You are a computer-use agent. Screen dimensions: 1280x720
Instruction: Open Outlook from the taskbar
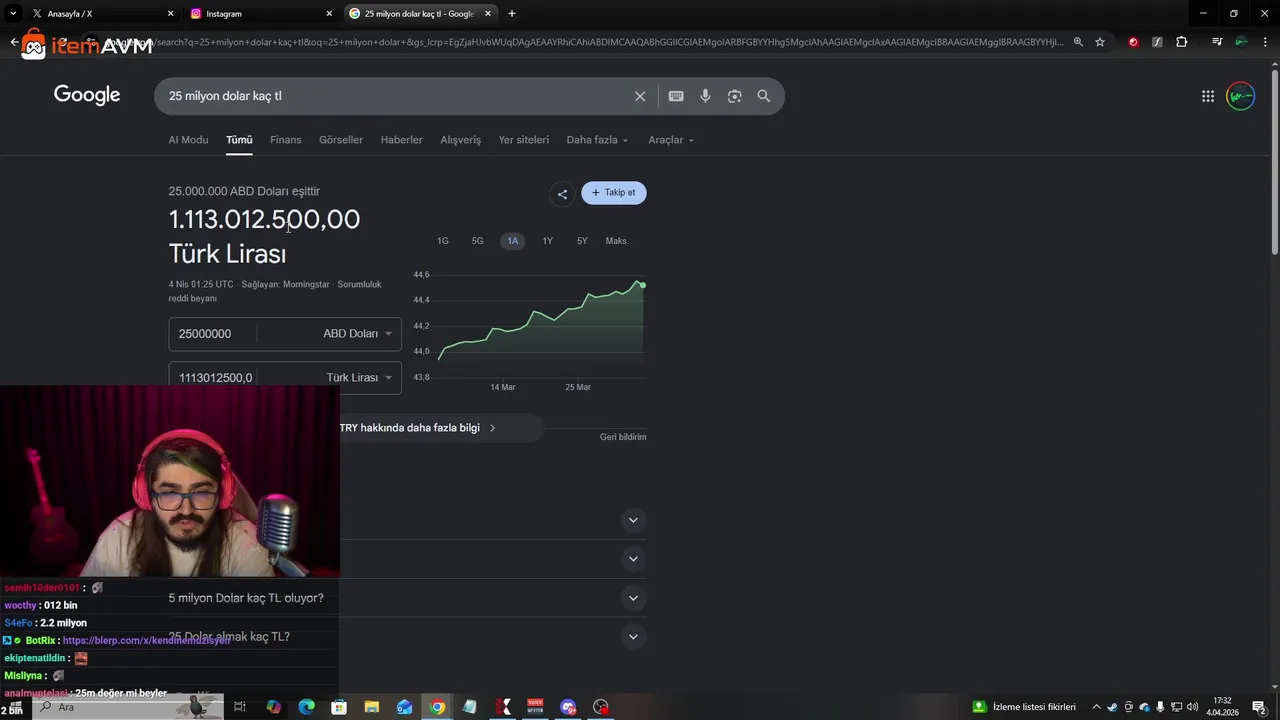tap(404, 707)
